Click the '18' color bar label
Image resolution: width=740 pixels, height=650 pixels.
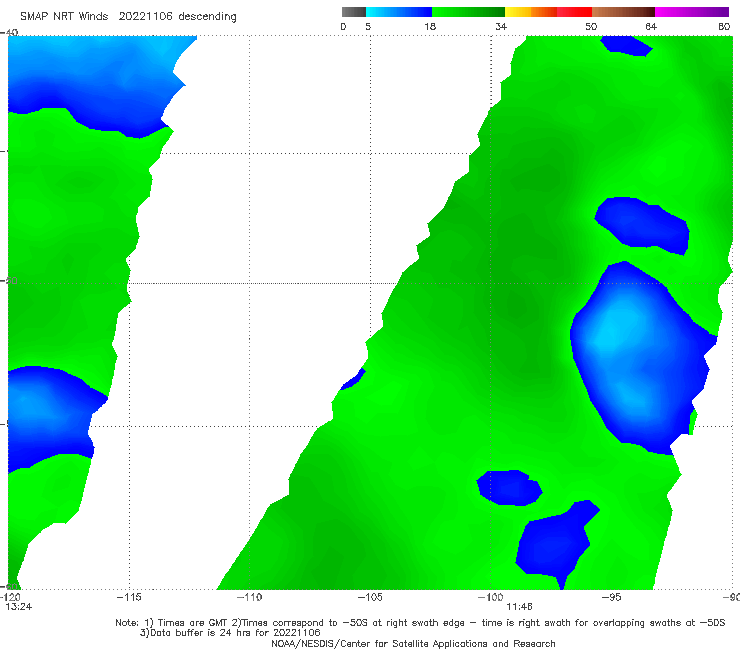430,26
